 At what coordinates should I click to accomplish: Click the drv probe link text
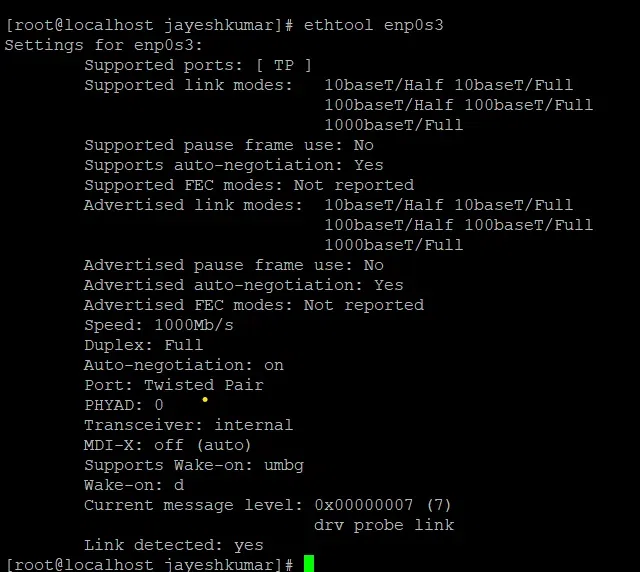(x=383, y=525)
